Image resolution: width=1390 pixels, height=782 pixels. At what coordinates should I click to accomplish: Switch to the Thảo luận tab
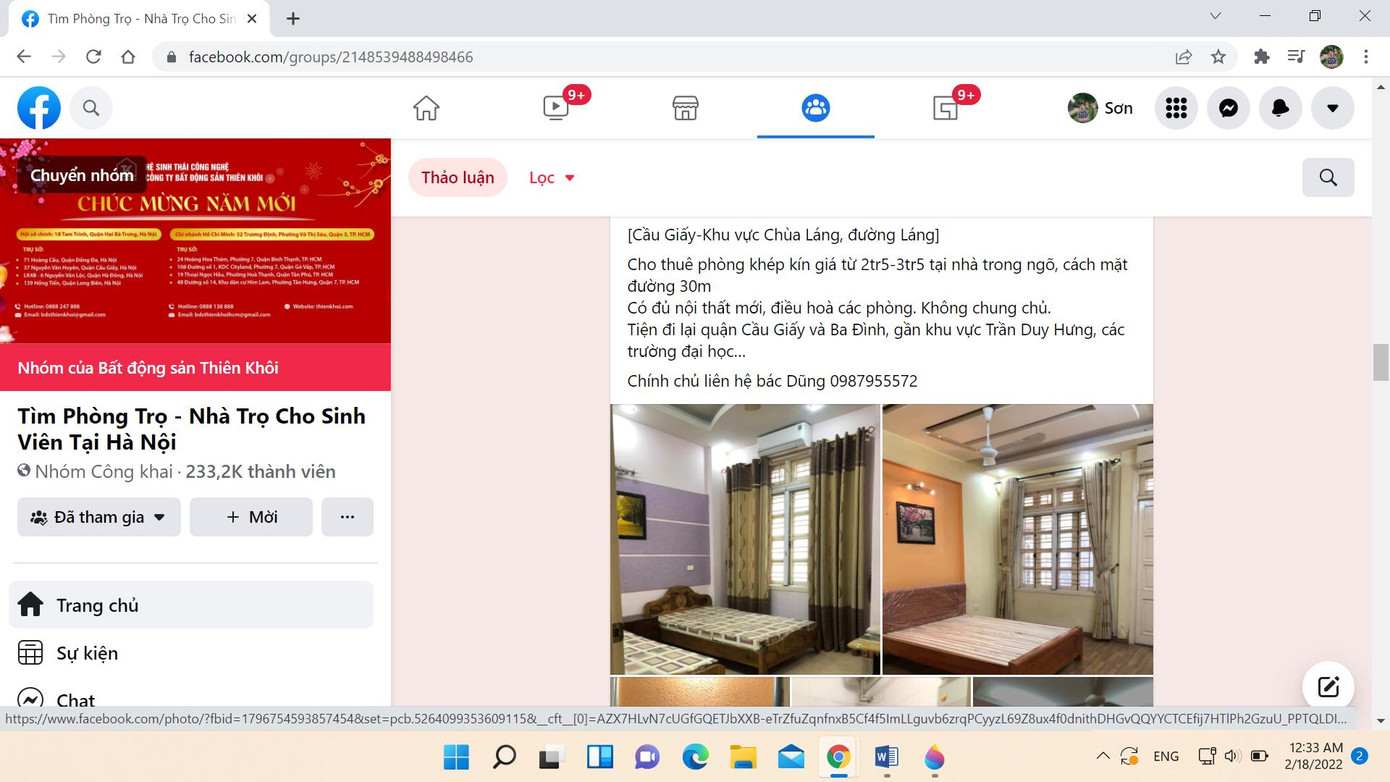[x=457, y=177]
